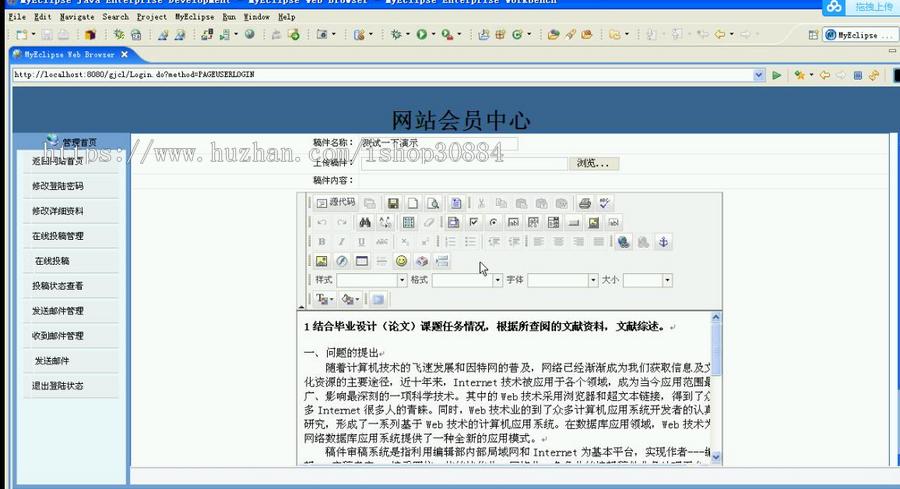Open 修改登陆密码 in sidebar
900x489 pixels.
[x=57, y=186]
